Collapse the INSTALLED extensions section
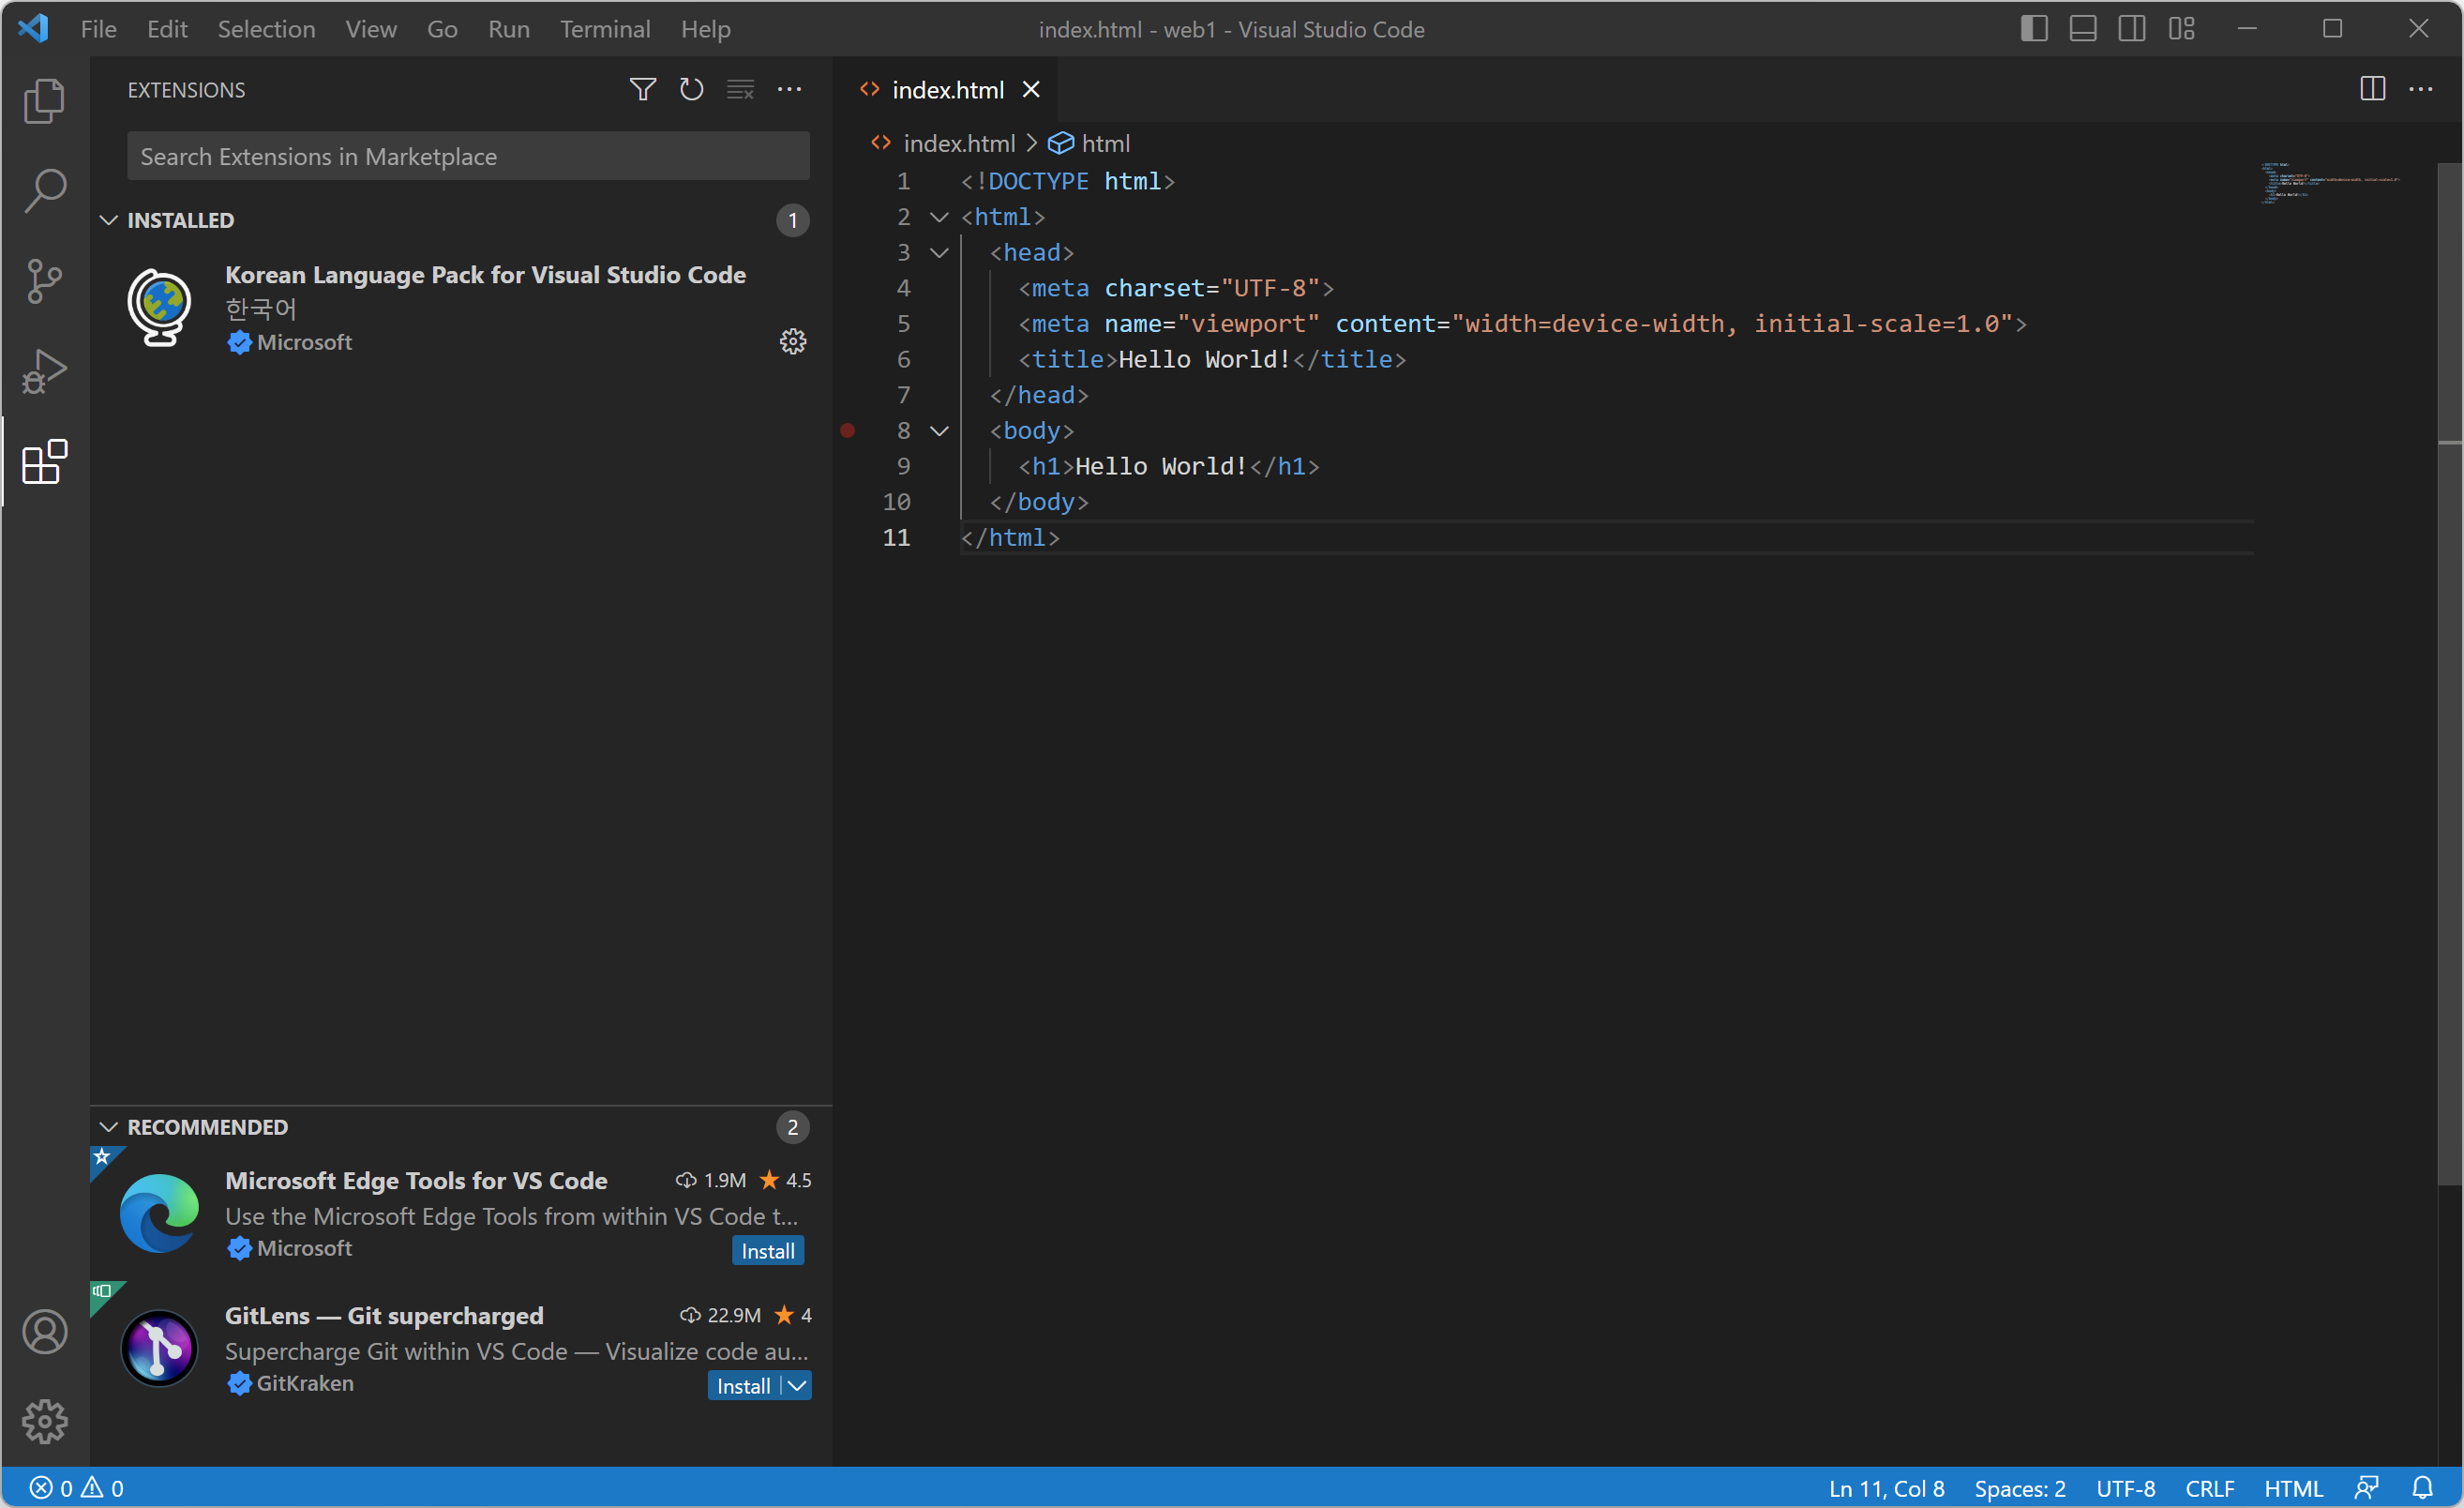 (109, 220)
